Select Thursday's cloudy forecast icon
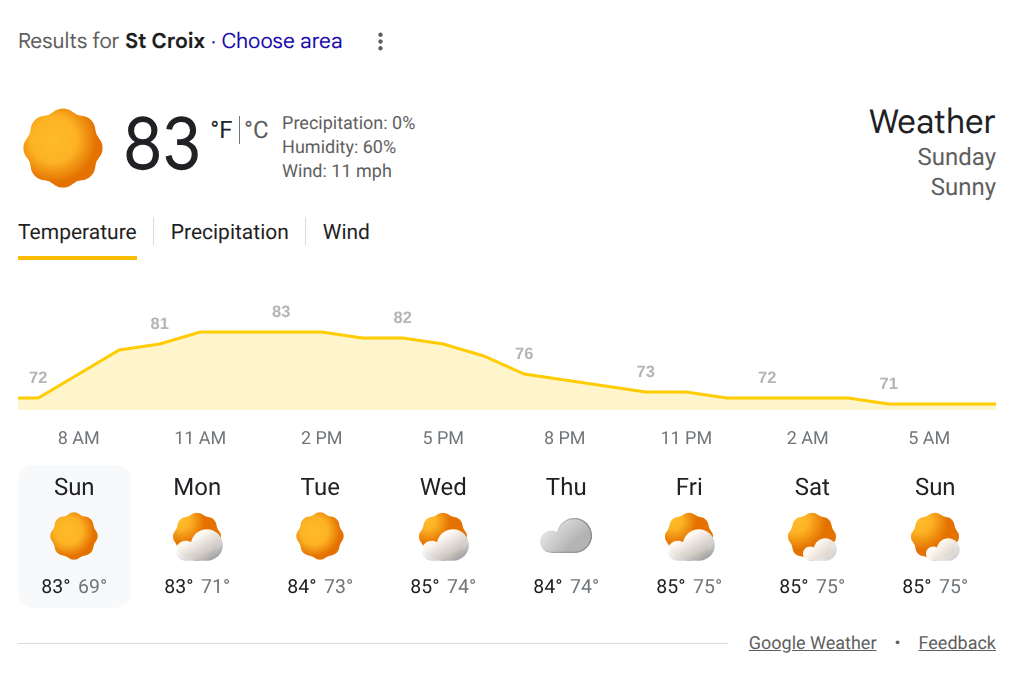The height and width of the screenshot is (680, 1029). pyautogui.click(x=566, y=537)
